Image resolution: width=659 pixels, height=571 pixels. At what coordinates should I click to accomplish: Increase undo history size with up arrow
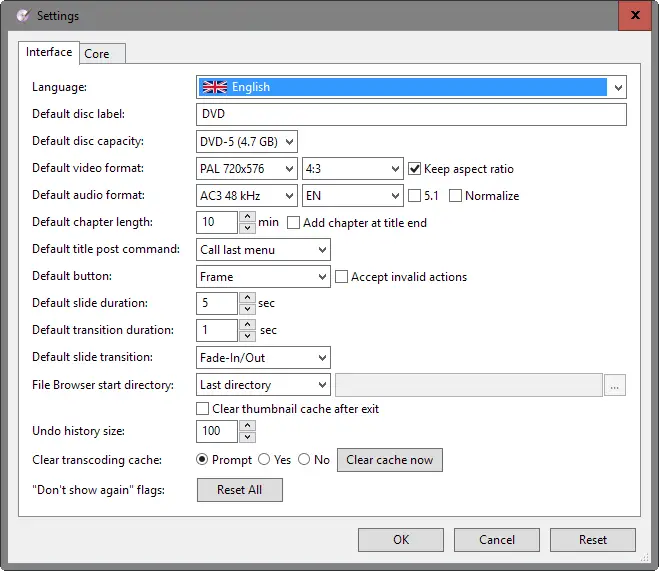[x=248, y=426]
